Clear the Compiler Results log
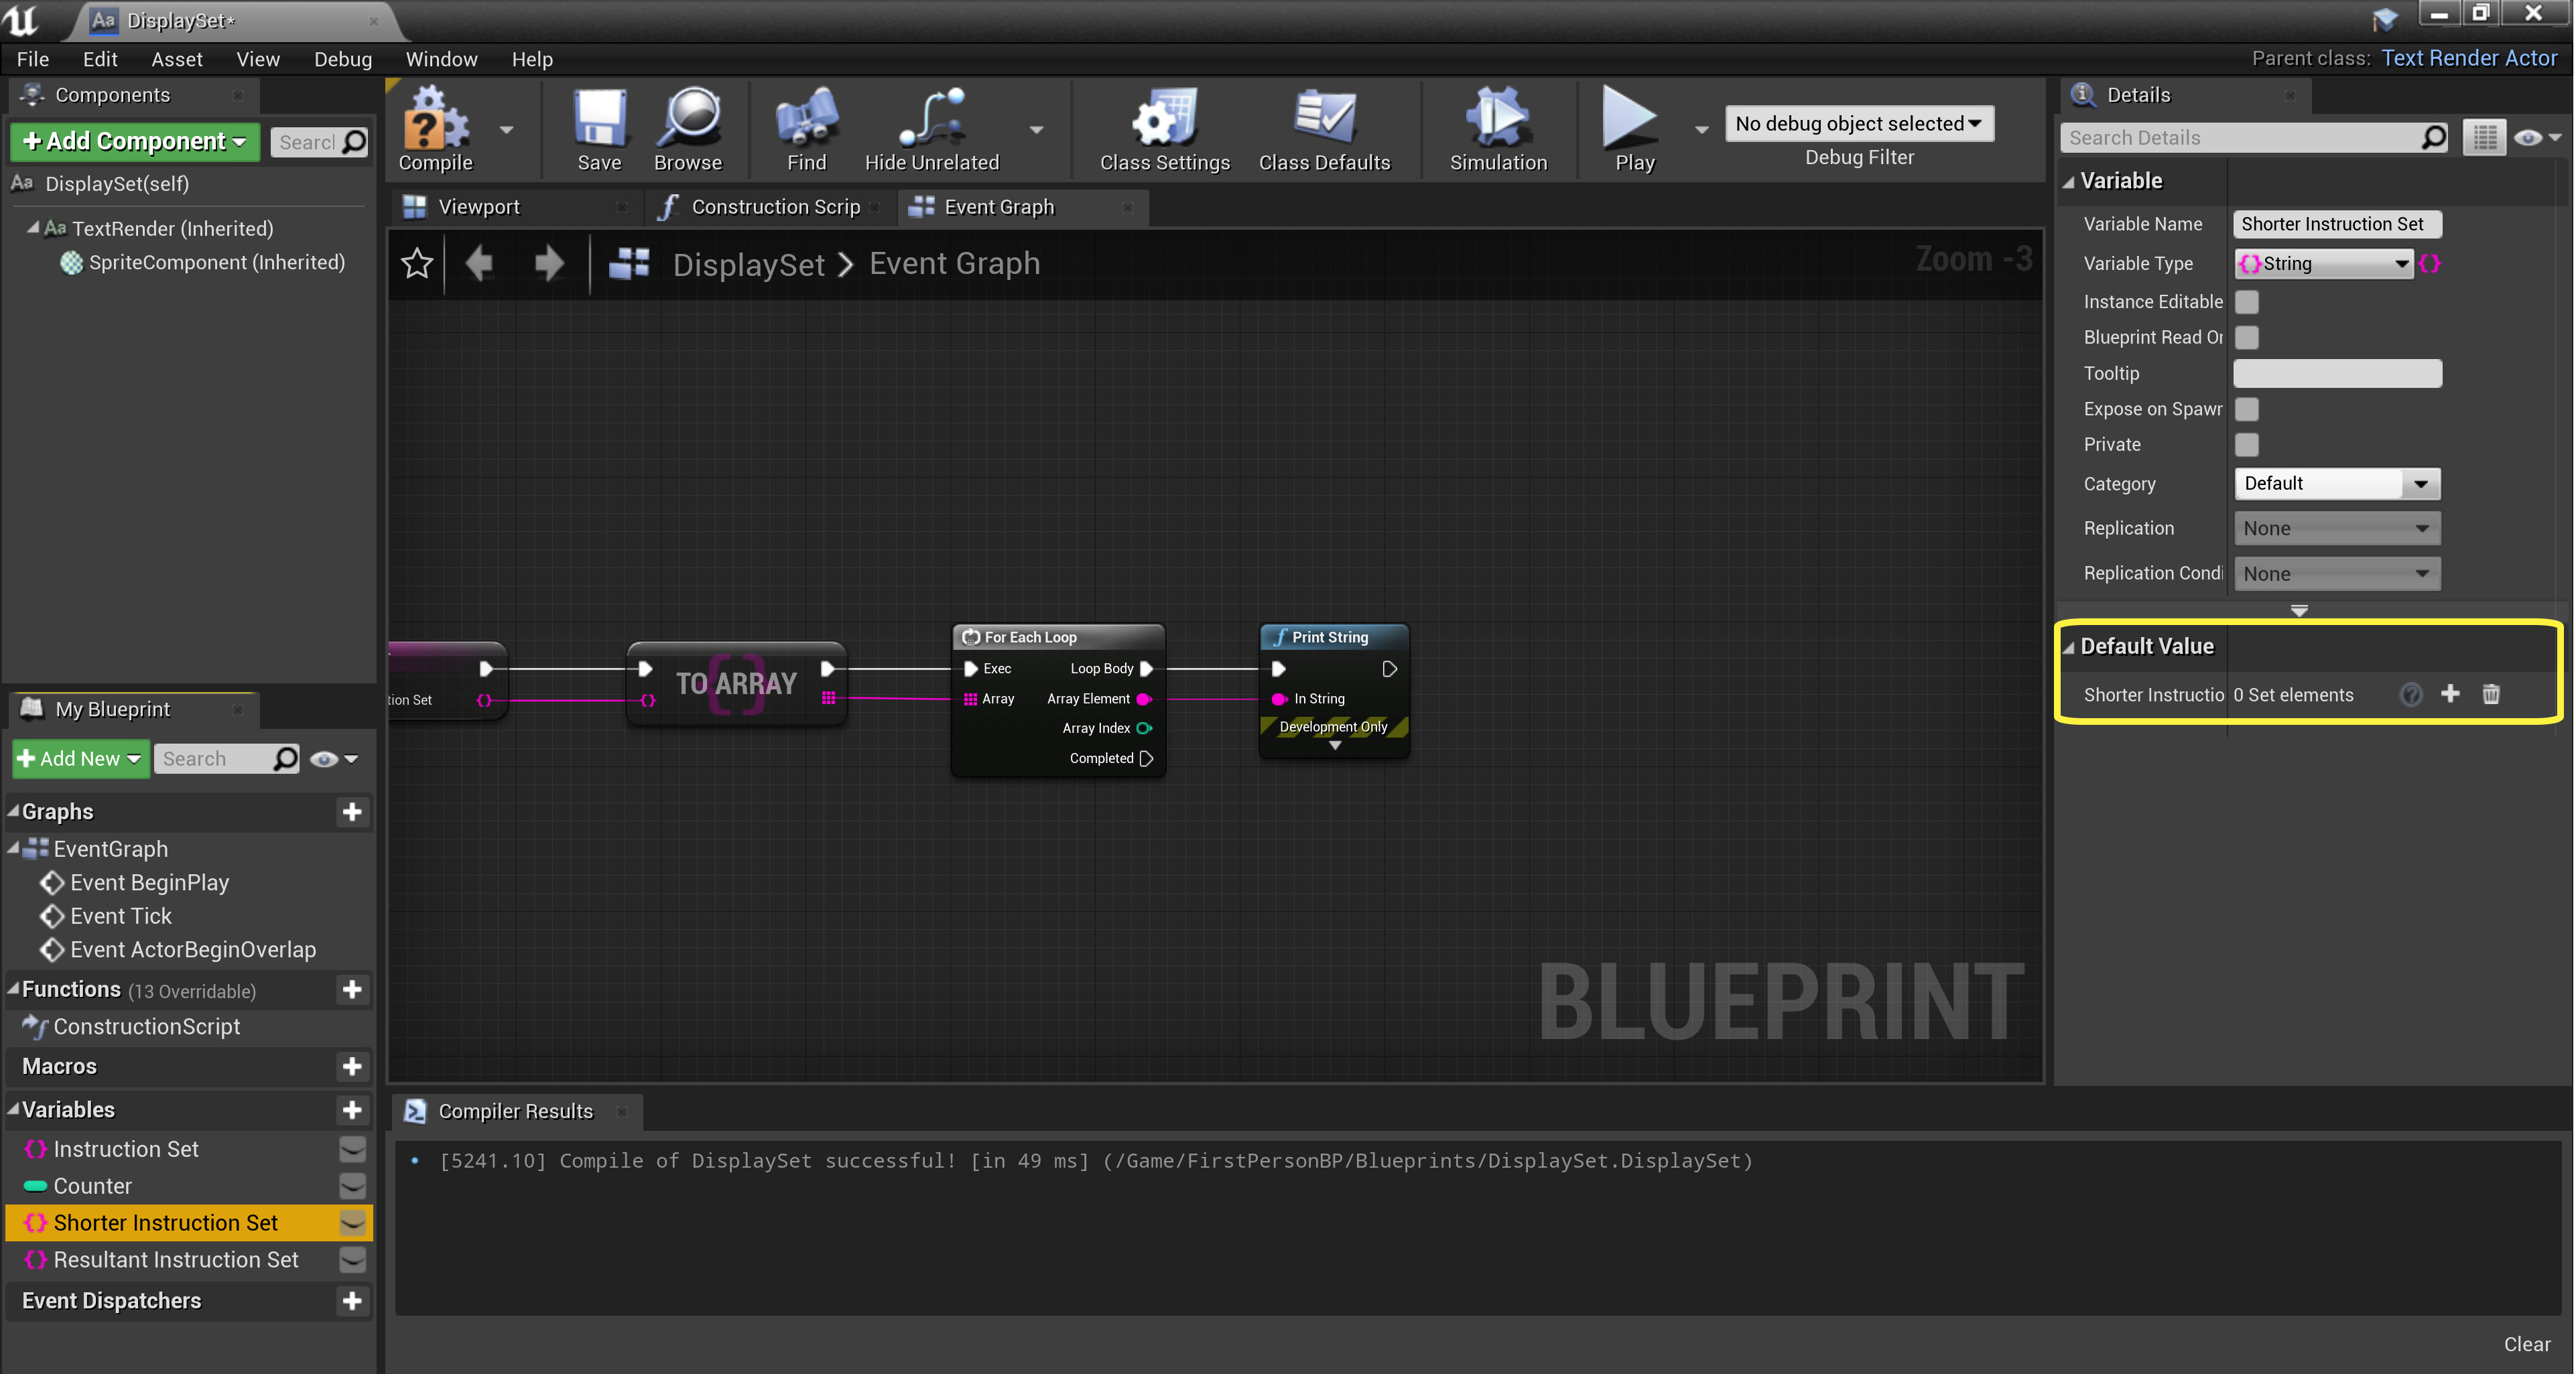 click(x=2528, y=1344)
